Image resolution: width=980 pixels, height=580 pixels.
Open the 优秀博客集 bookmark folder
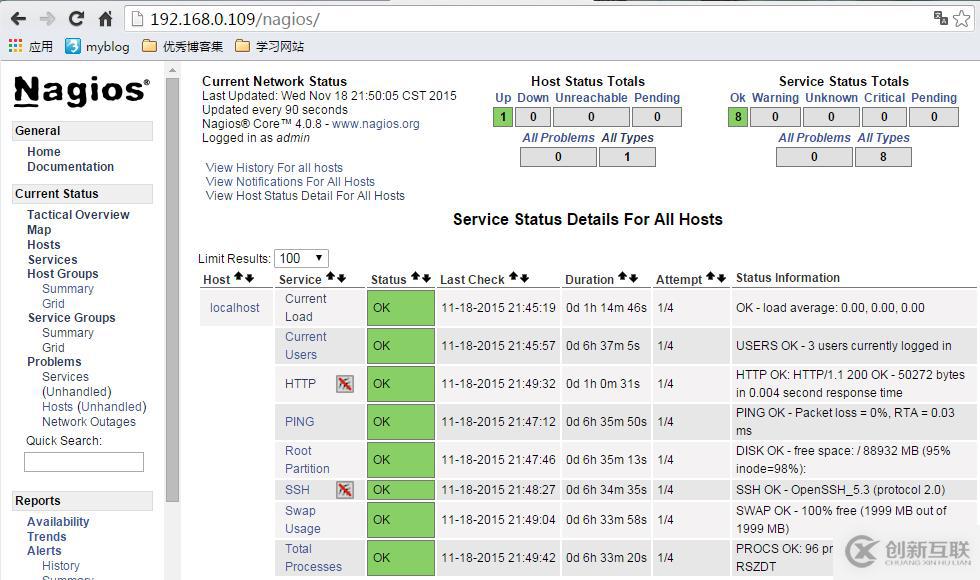tap(182, 46)
